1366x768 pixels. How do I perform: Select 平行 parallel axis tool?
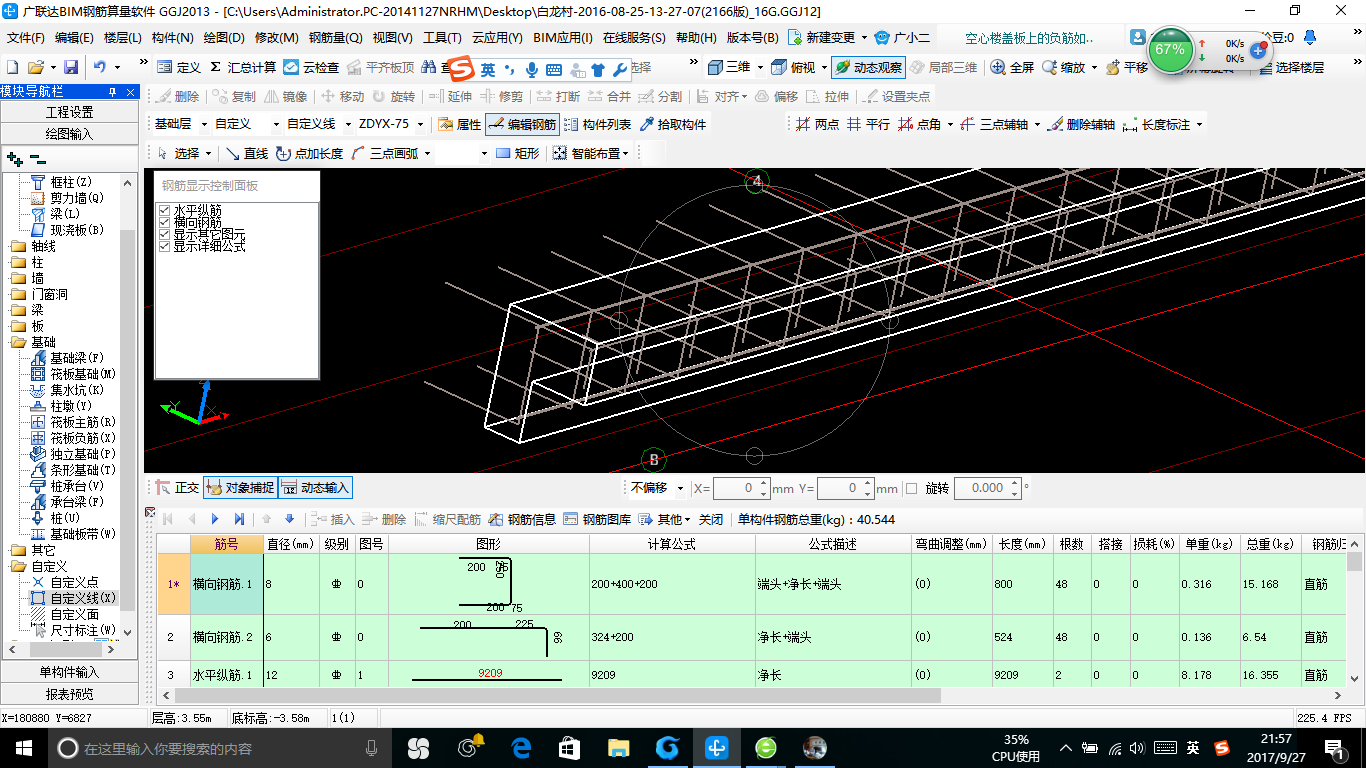[868, 125]
